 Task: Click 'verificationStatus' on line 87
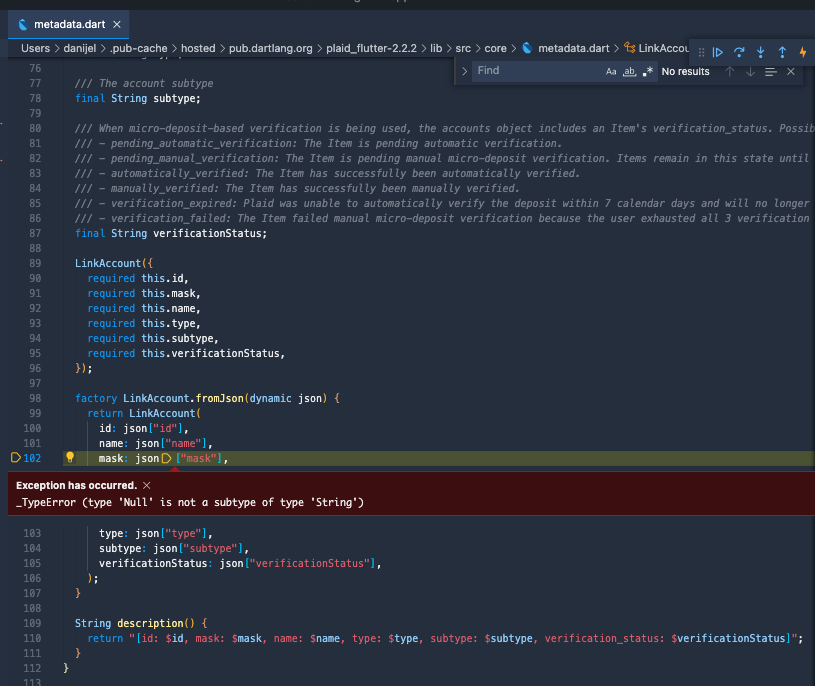click(207, 233)
